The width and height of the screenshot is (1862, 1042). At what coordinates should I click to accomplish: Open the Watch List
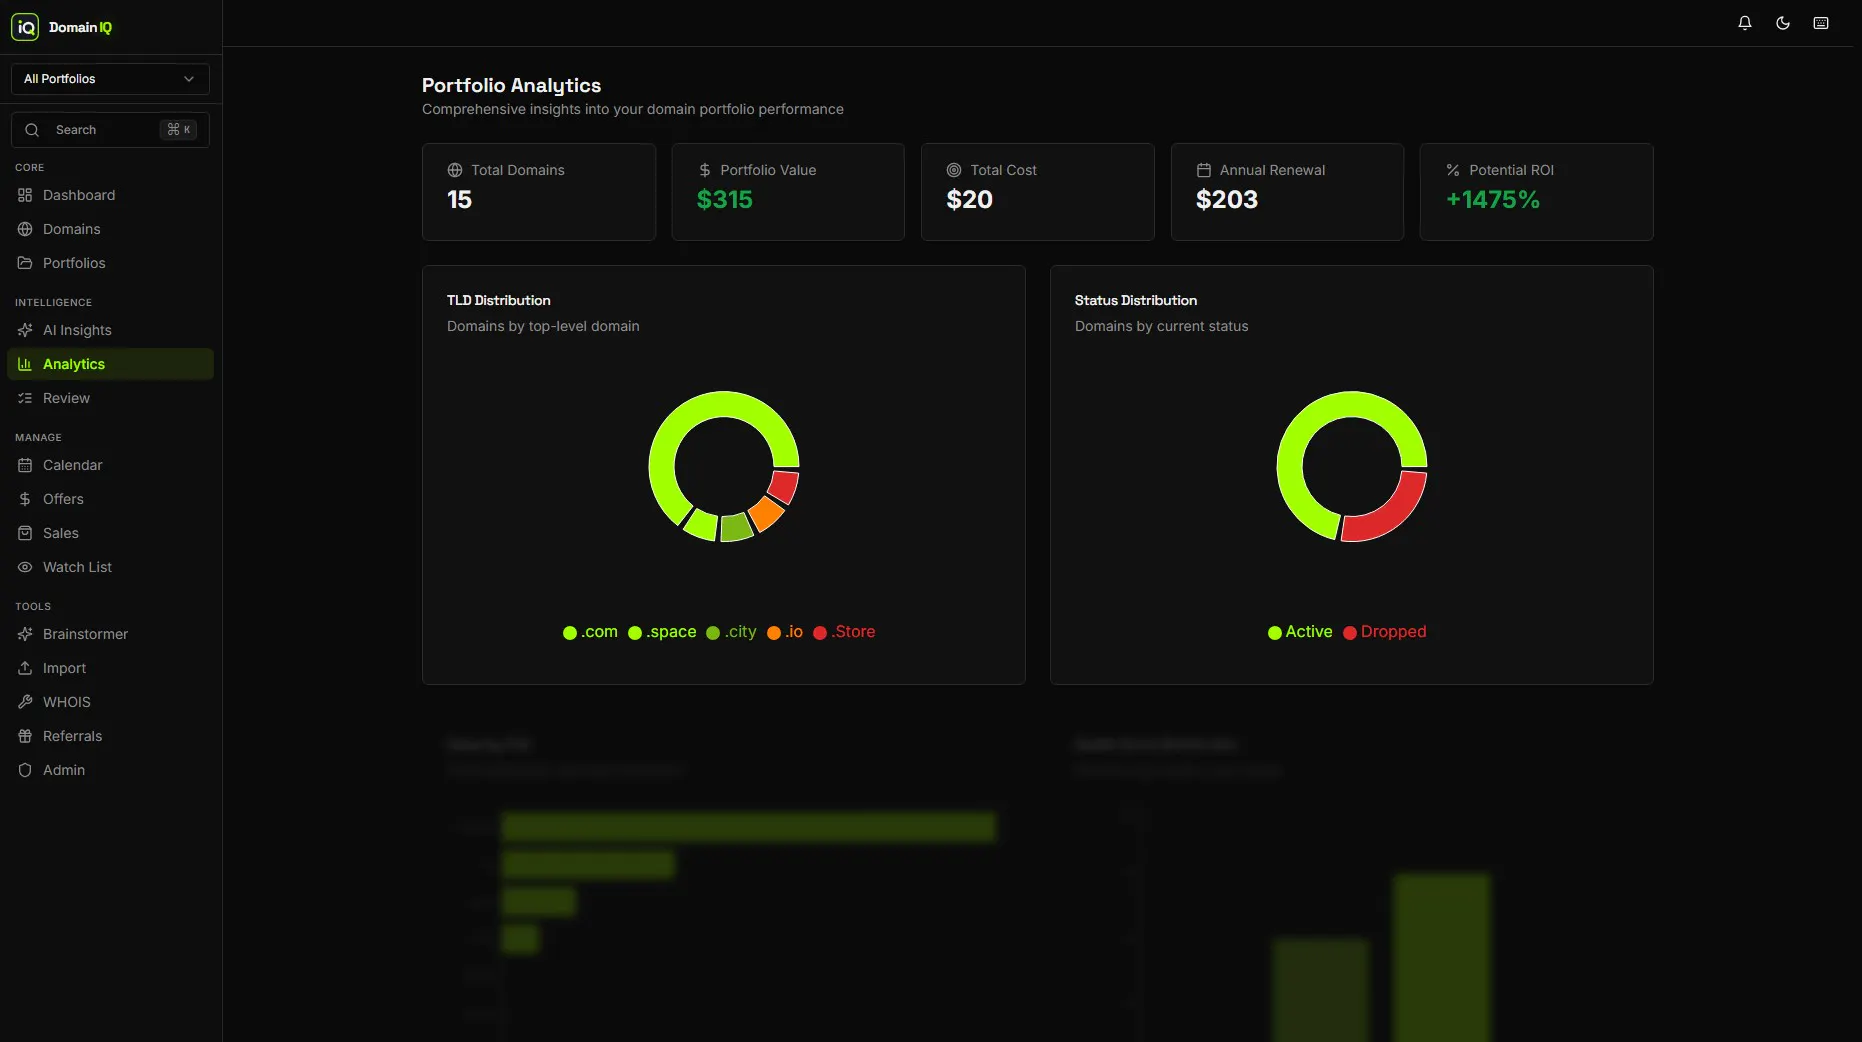[110, 567]
